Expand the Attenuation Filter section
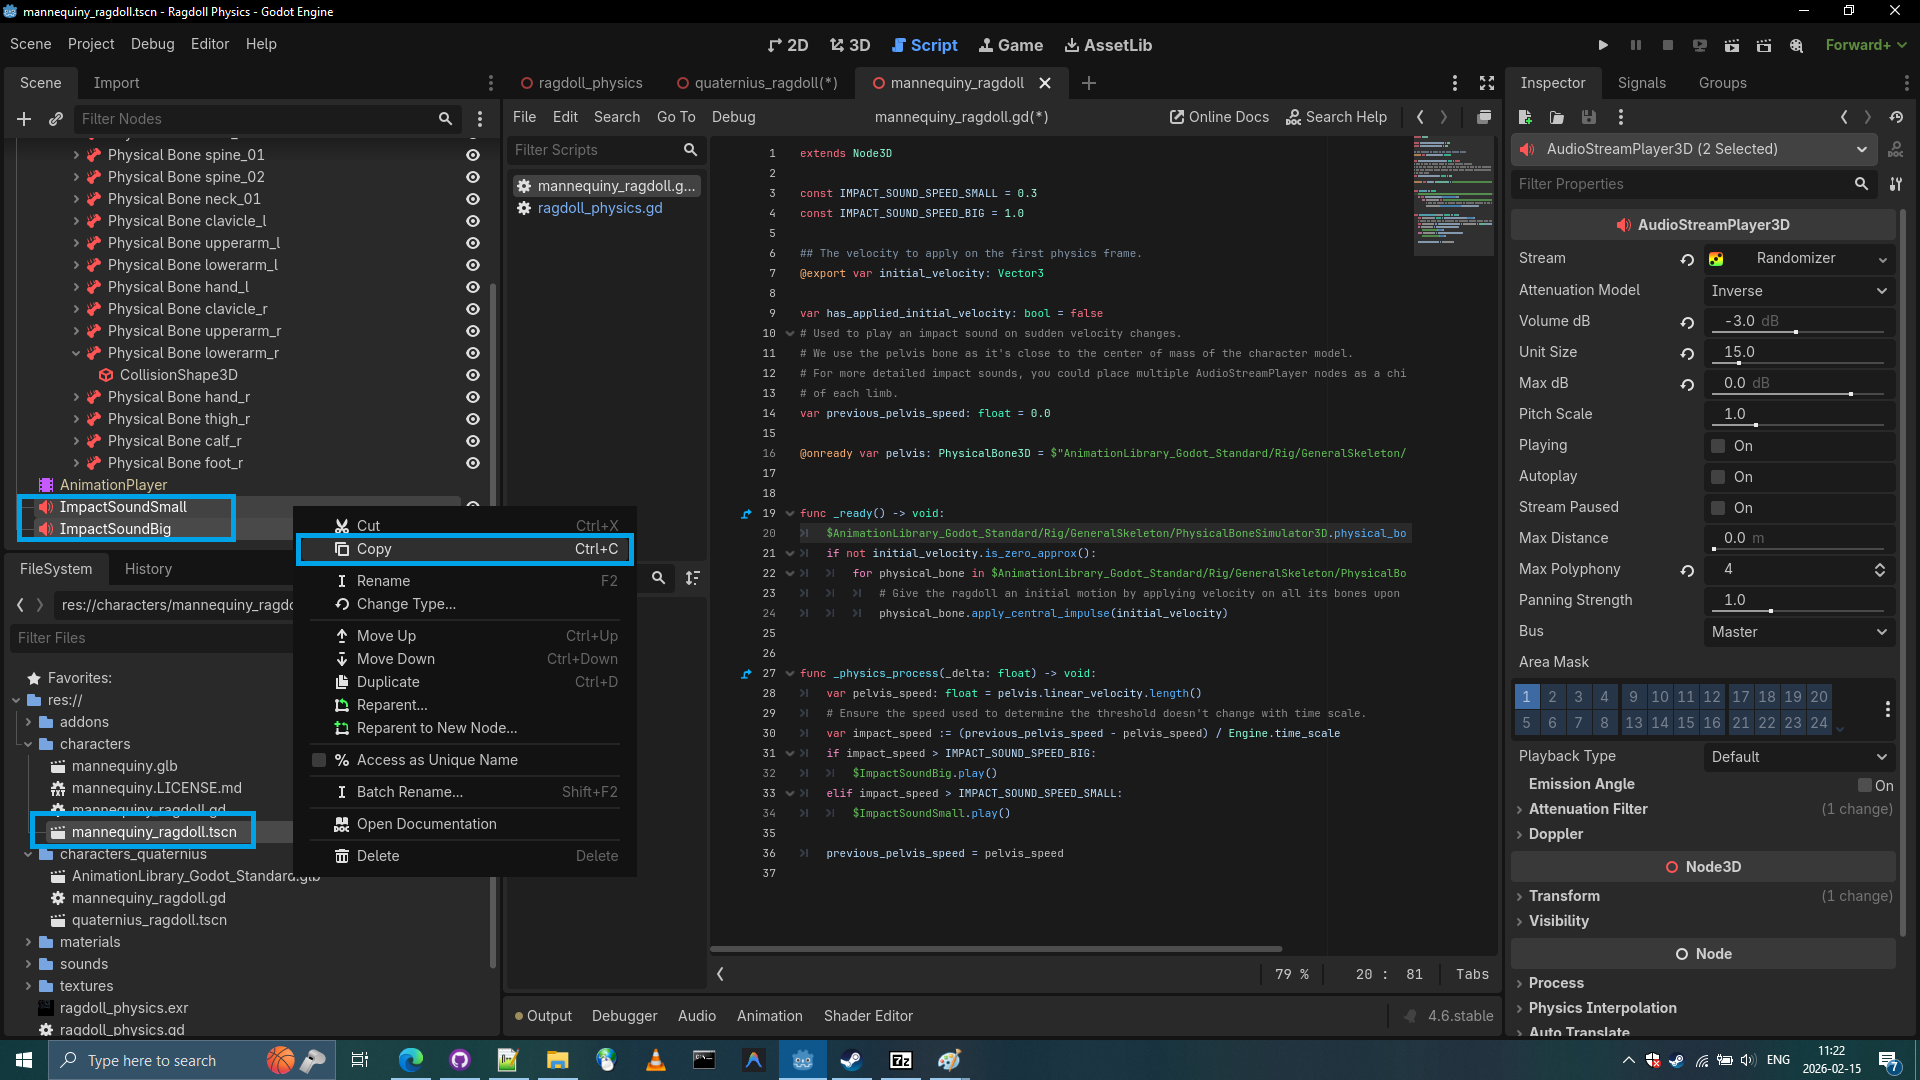This screenshot has height=1080, width=1920. [x=1587, y=809]
